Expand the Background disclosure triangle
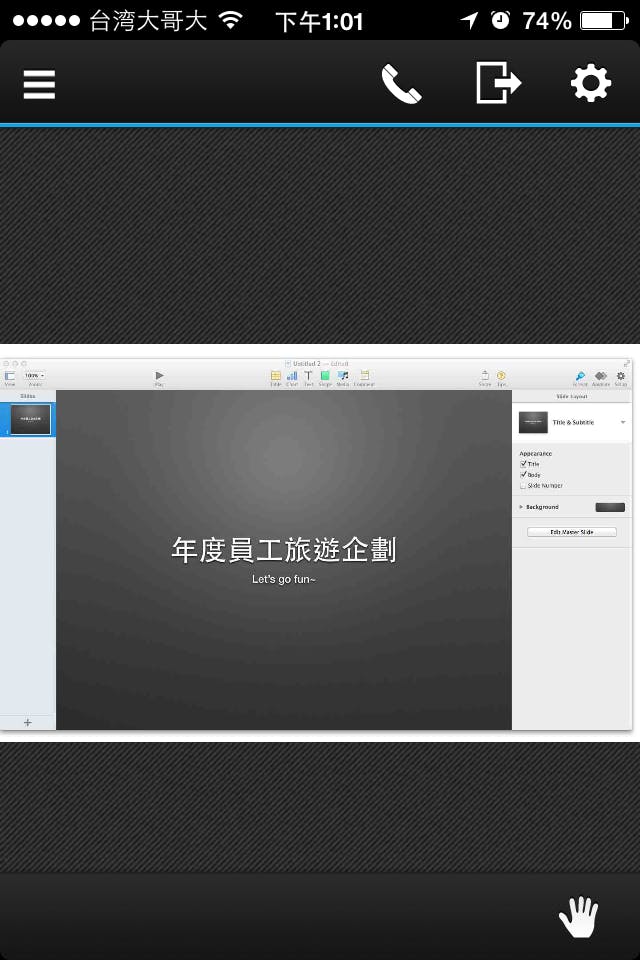 point(521,508)
